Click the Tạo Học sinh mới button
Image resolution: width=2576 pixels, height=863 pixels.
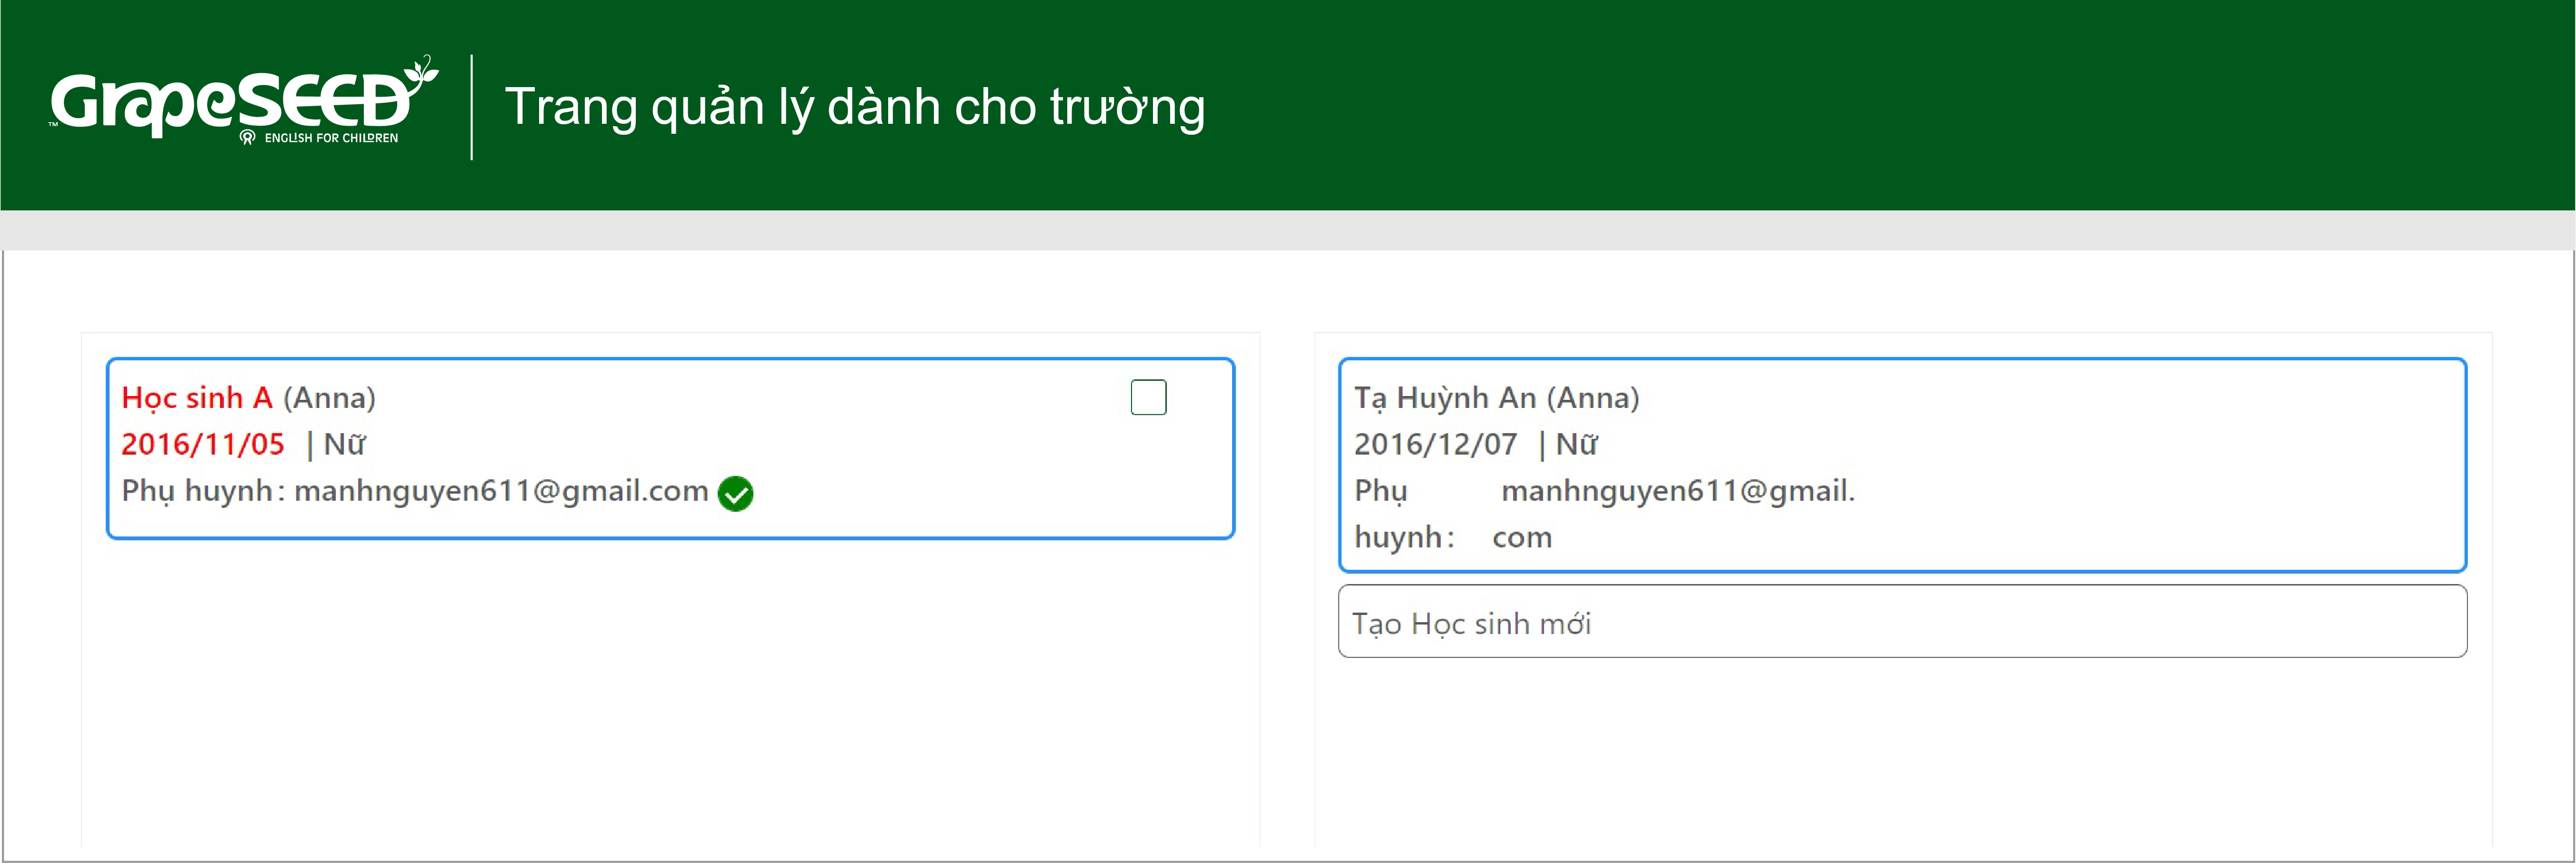[x=1902, y=621]
